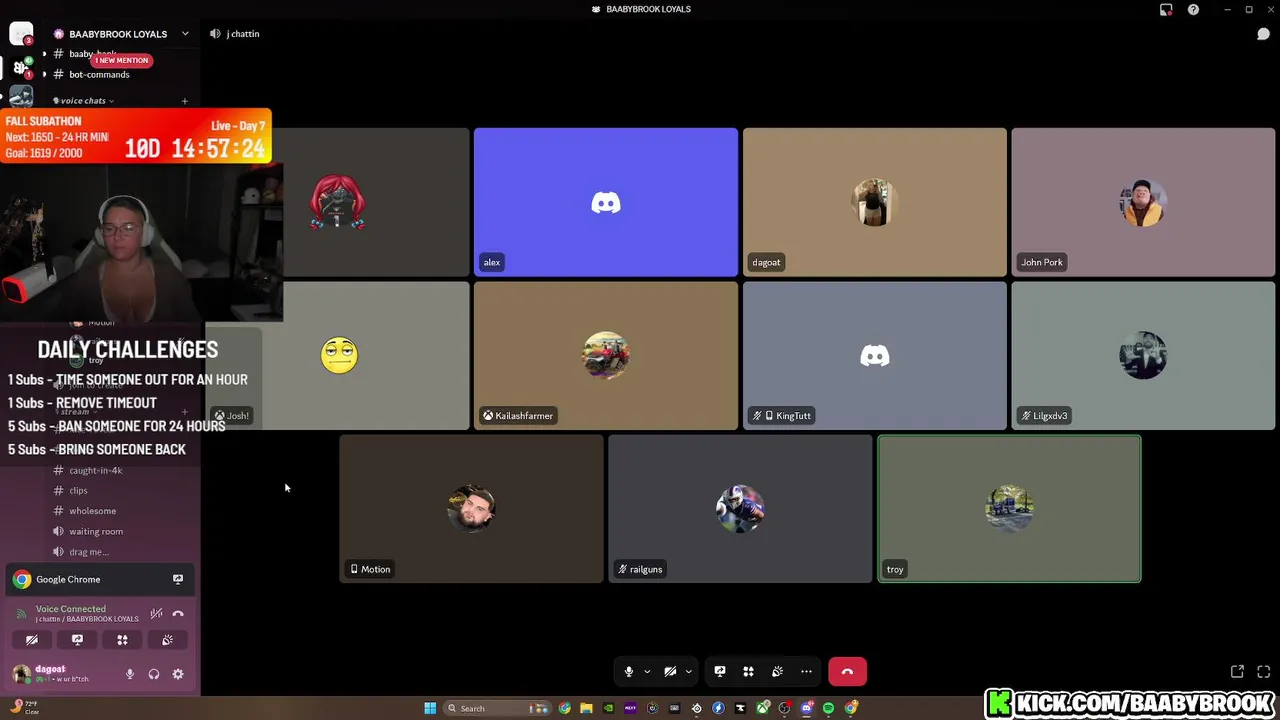Mute with the user panel microphone icon
This screenshot has height=720, width=1280.
pyautogui.click(x=129, y=674)
